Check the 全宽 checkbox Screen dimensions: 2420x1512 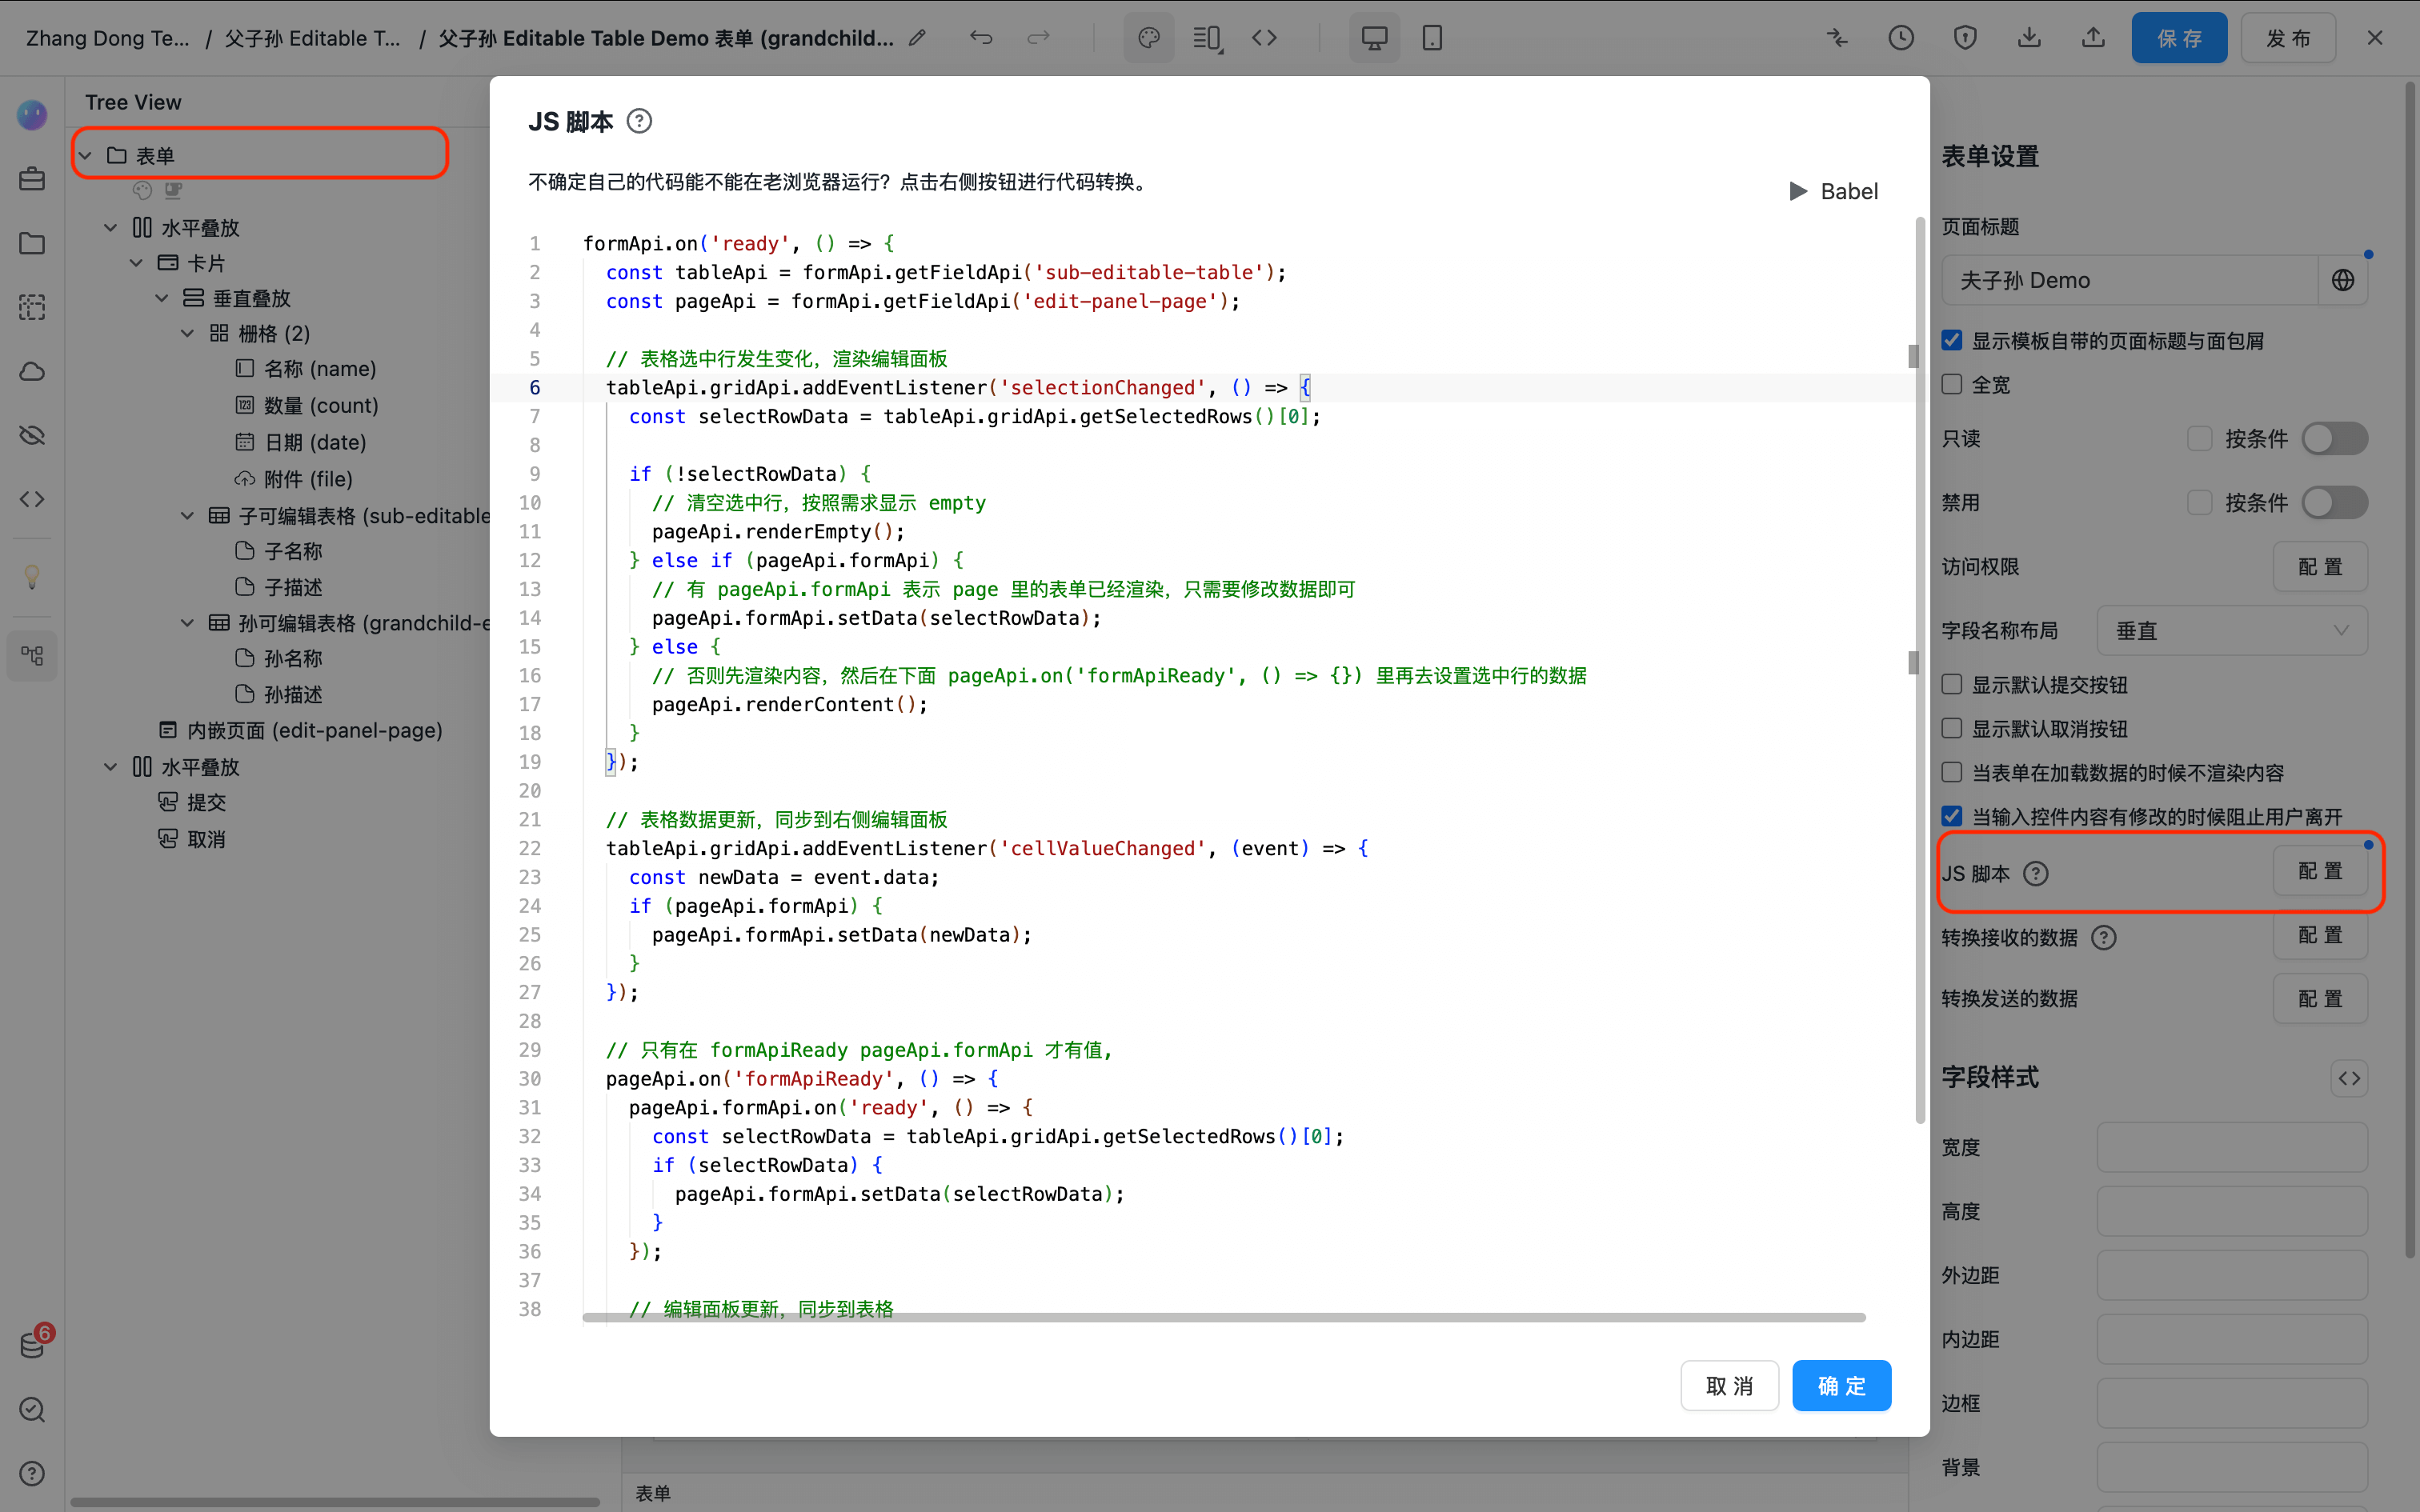pyautogui.click(x=1951, y=384)
